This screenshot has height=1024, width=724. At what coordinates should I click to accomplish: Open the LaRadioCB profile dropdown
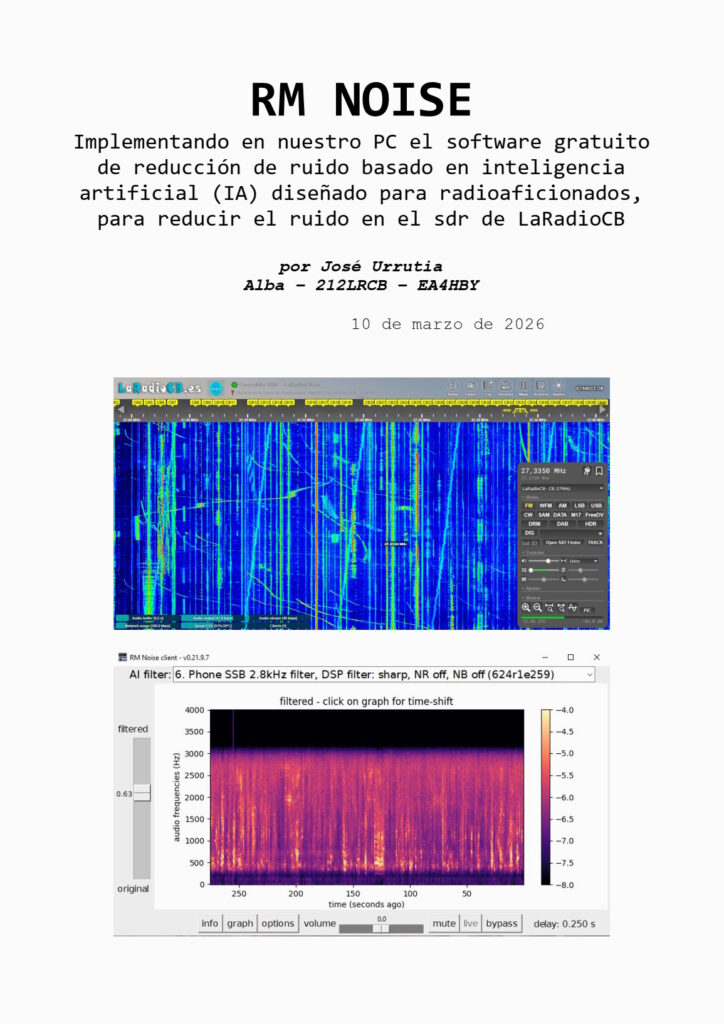562,488
